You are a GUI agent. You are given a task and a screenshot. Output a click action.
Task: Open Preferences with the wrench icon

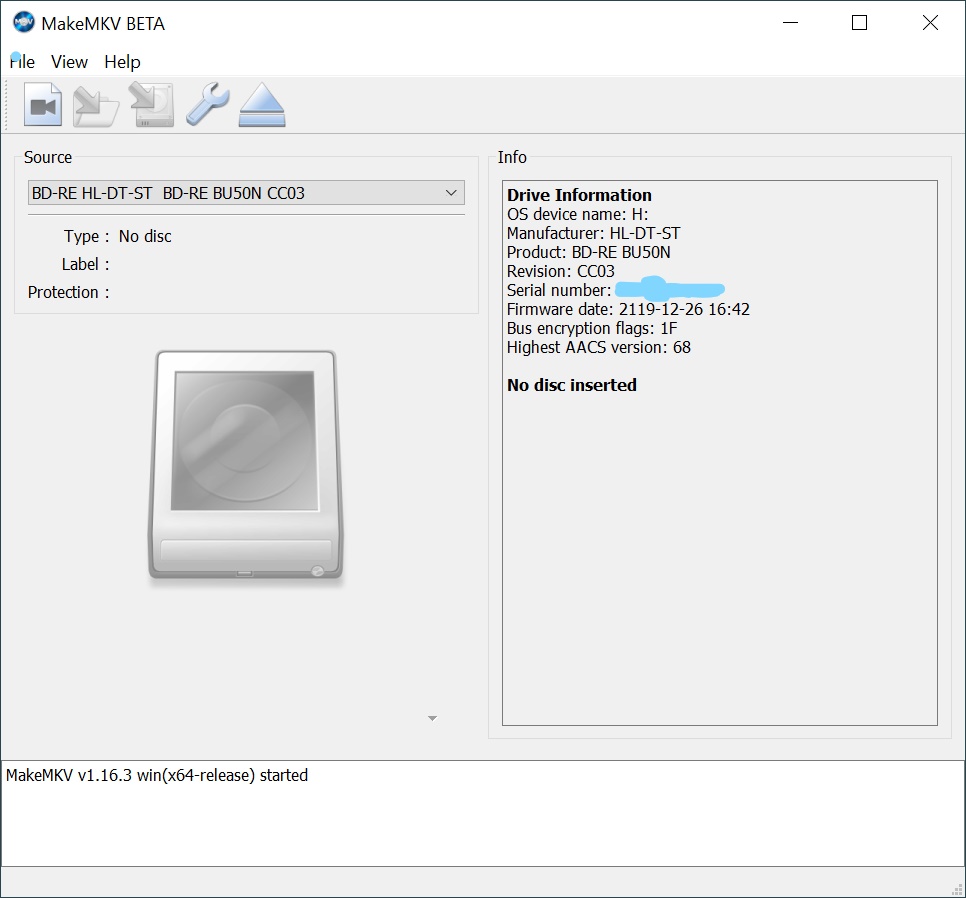pyautogui.click(x=208, y=105)
